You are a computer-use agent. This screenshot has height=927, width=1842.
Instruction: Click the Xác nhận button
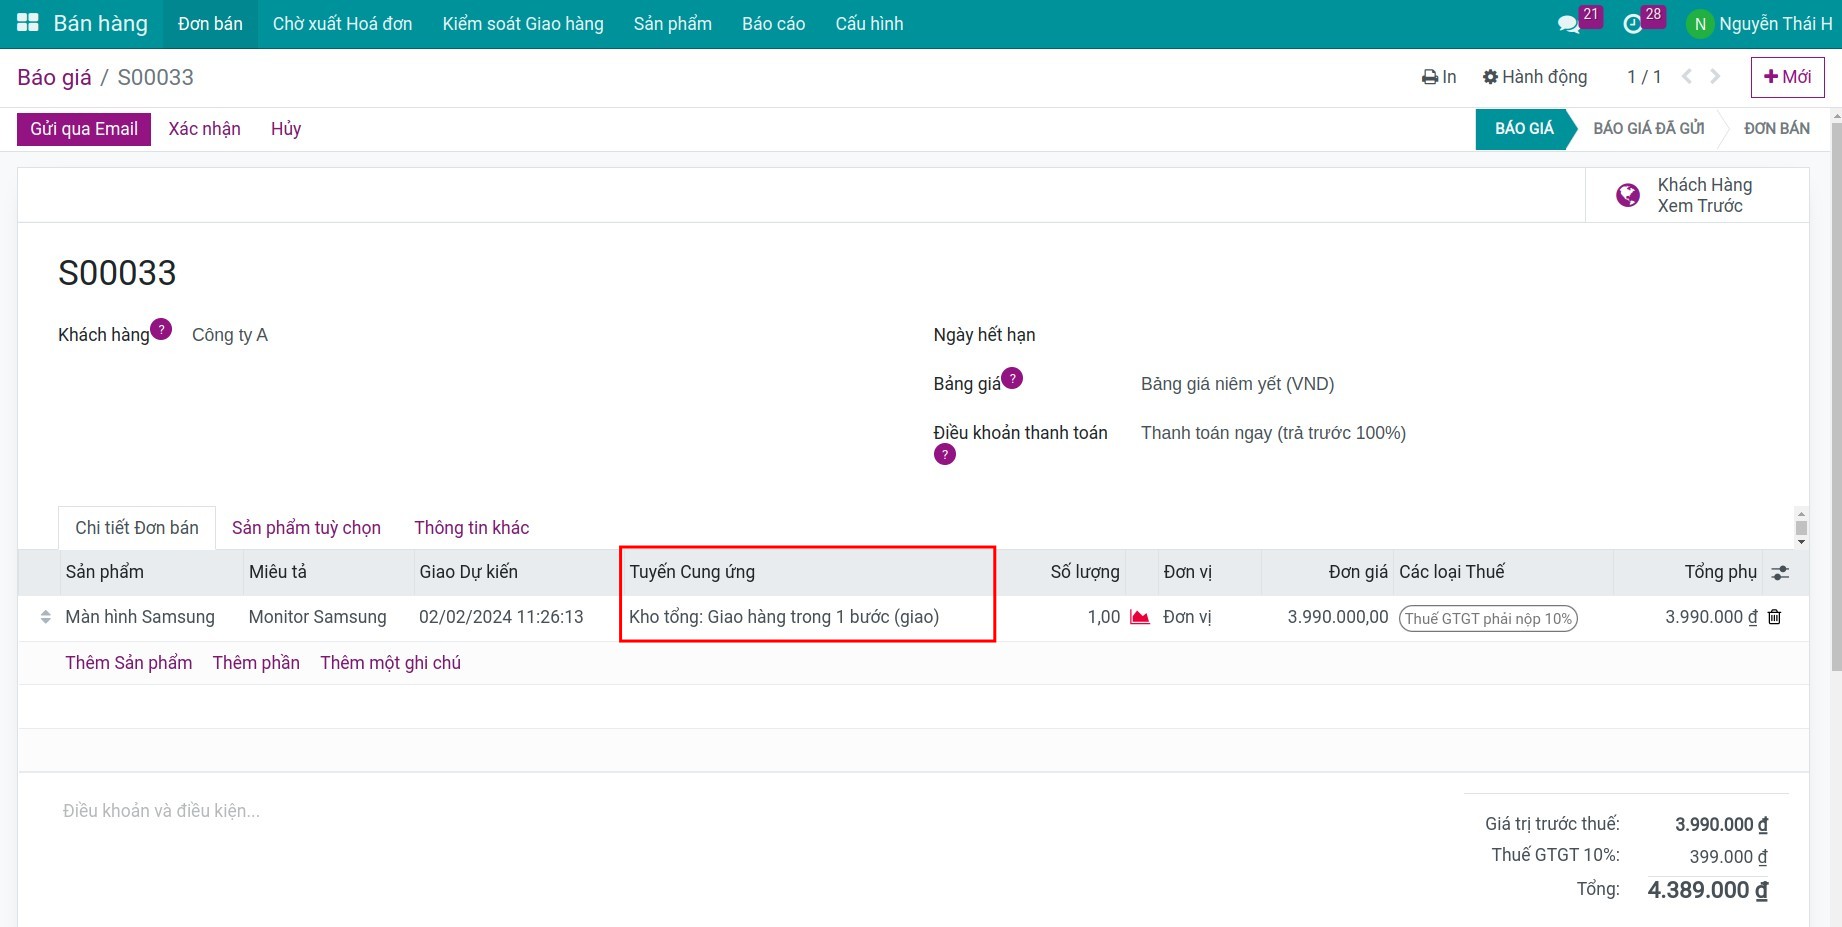(x=204, y=129)
